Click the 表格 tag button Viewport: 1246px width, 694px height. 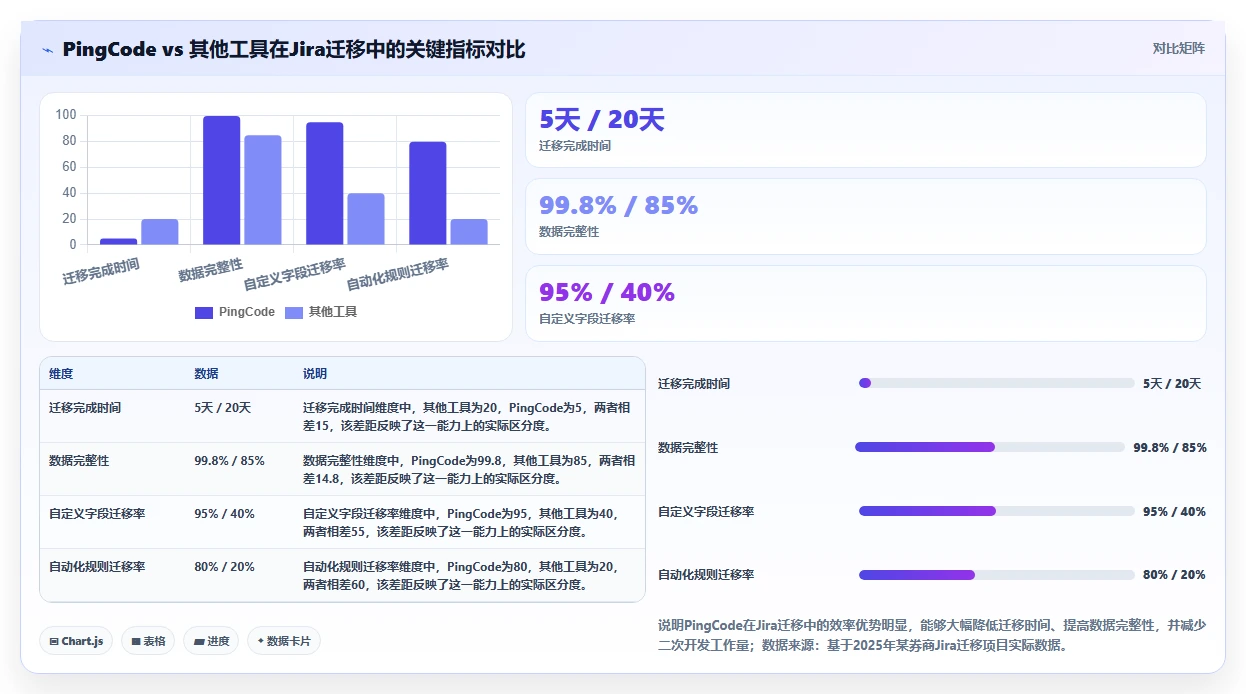pos(148,641)
